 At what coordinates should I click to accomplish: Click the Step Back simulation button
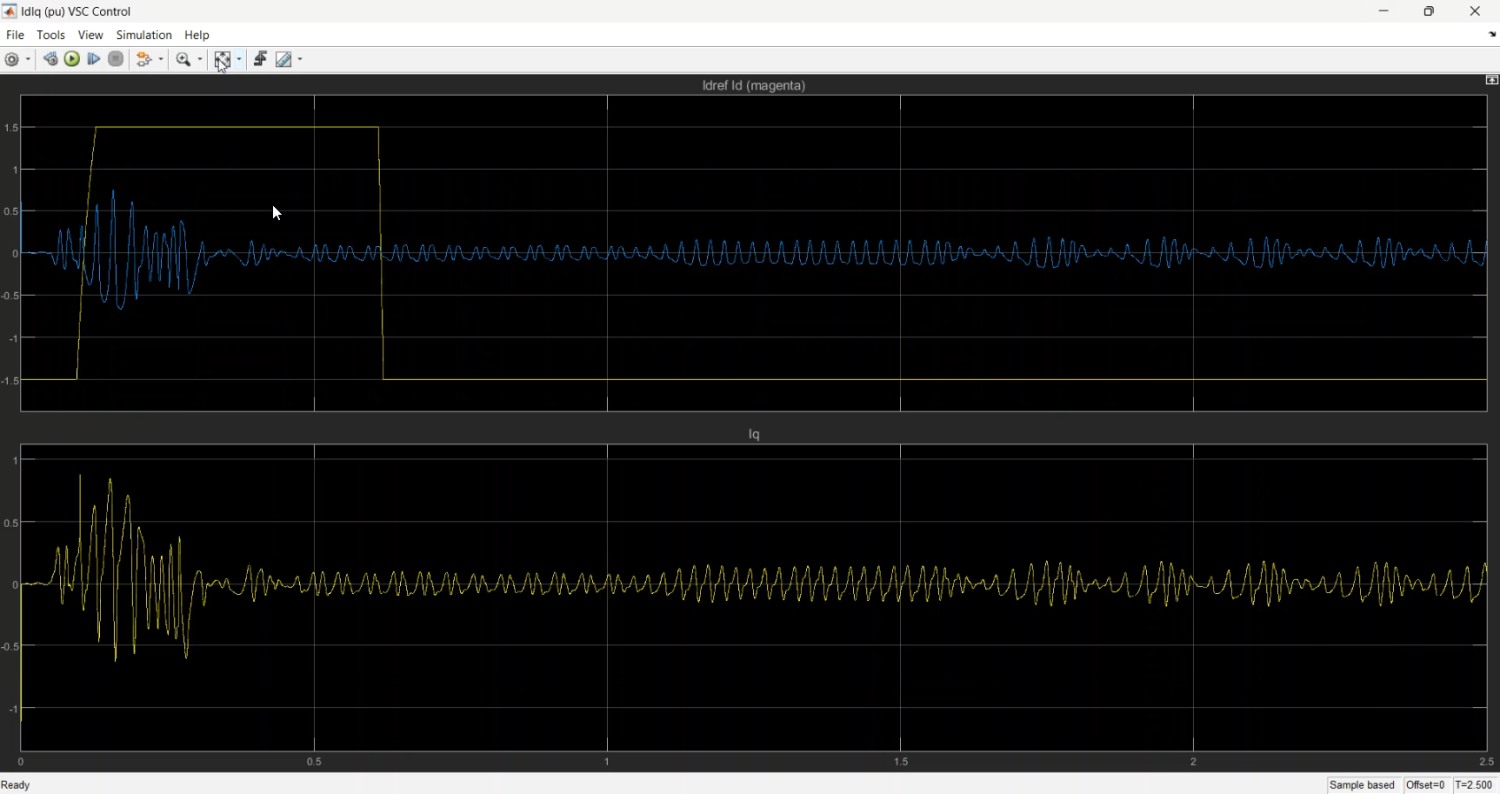point(50,60)
